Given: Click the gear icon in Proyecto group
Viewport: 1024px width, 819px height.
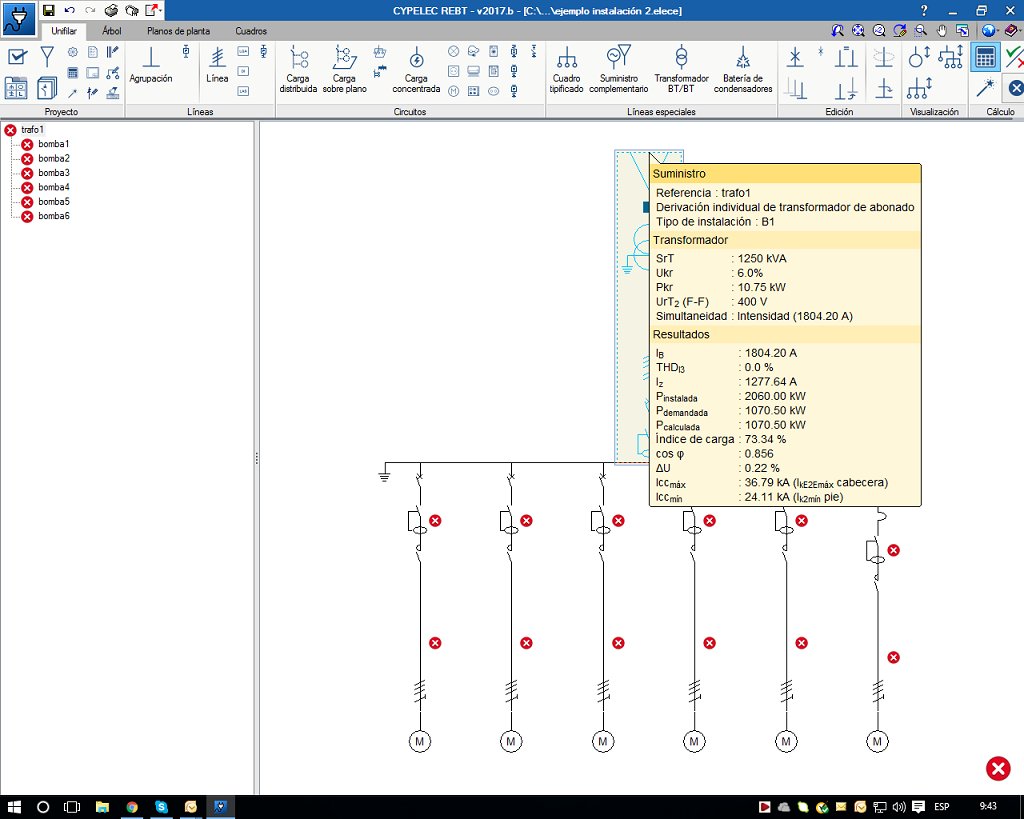Looking at the screenshot, I should tap(73, 52).
